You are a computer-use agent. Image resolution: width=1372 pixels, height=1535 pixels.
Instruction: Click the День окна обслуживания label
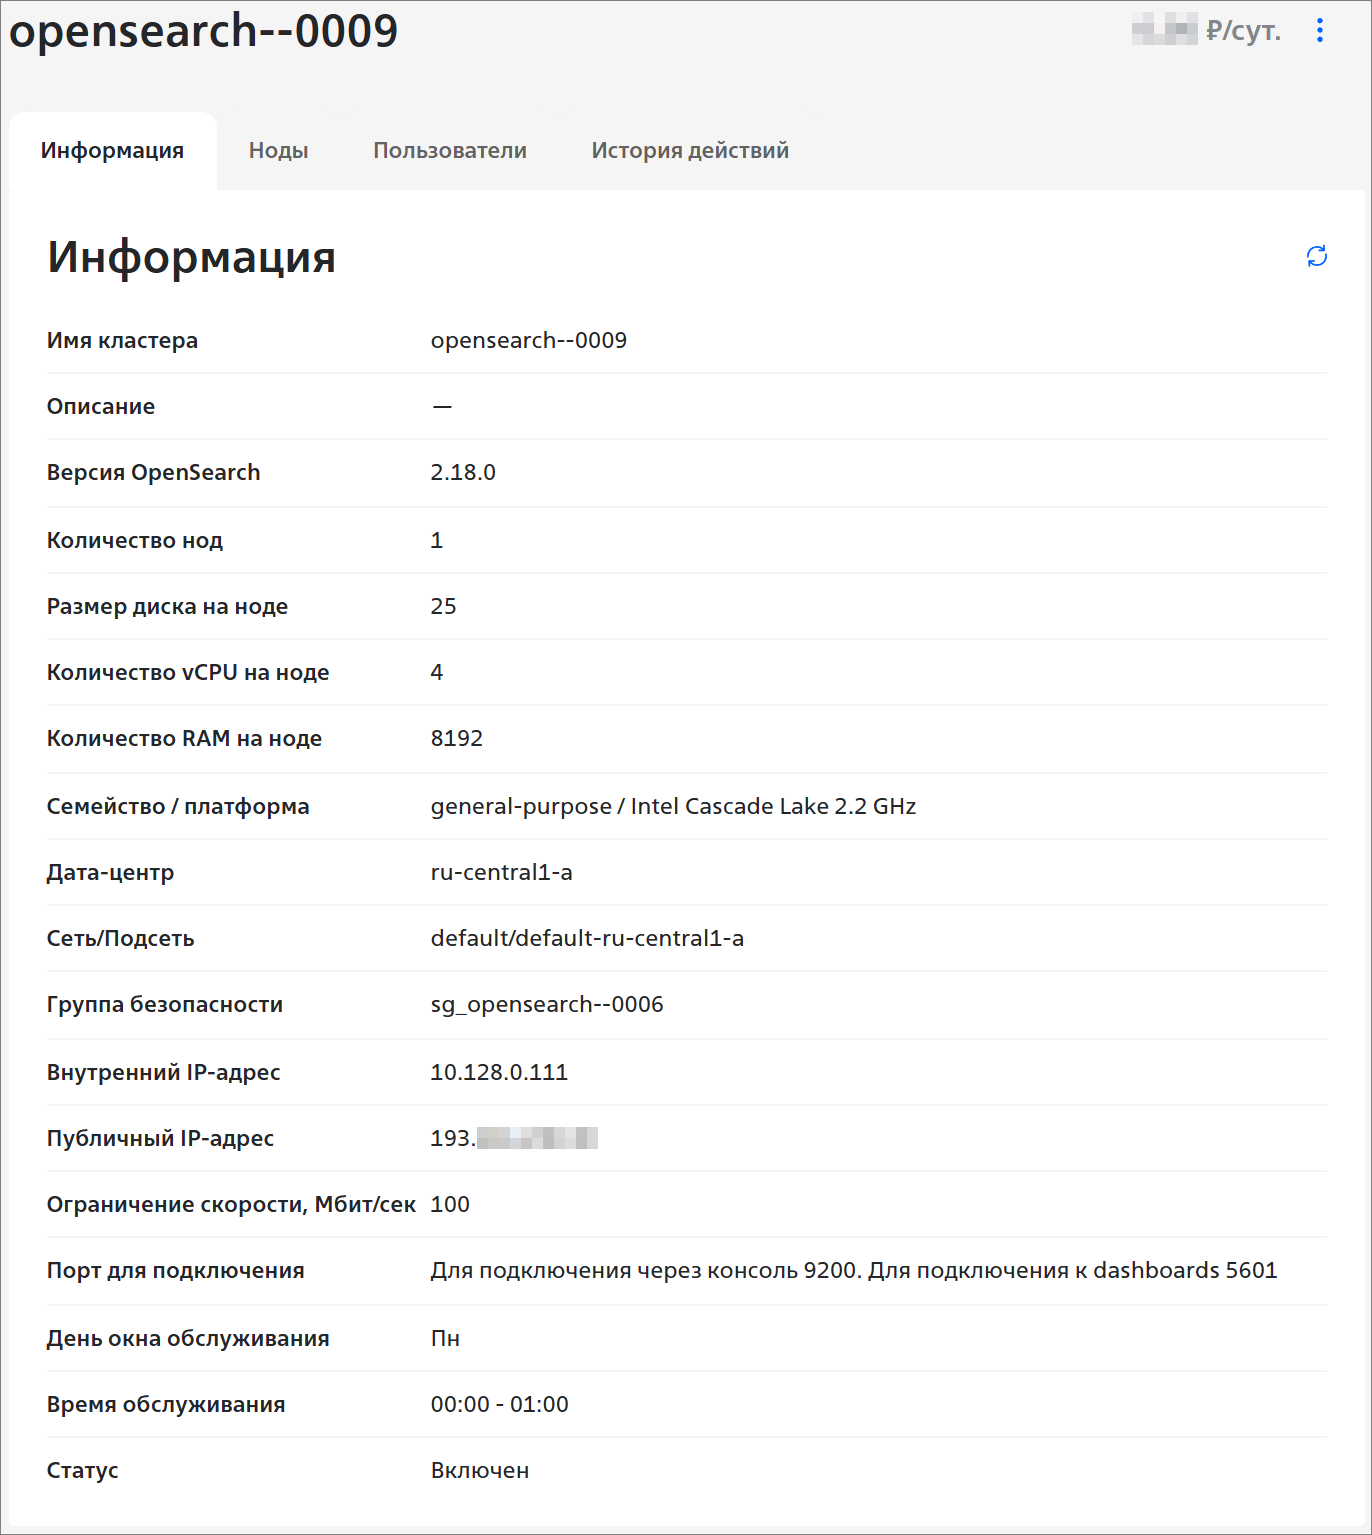click(188, 1338)
